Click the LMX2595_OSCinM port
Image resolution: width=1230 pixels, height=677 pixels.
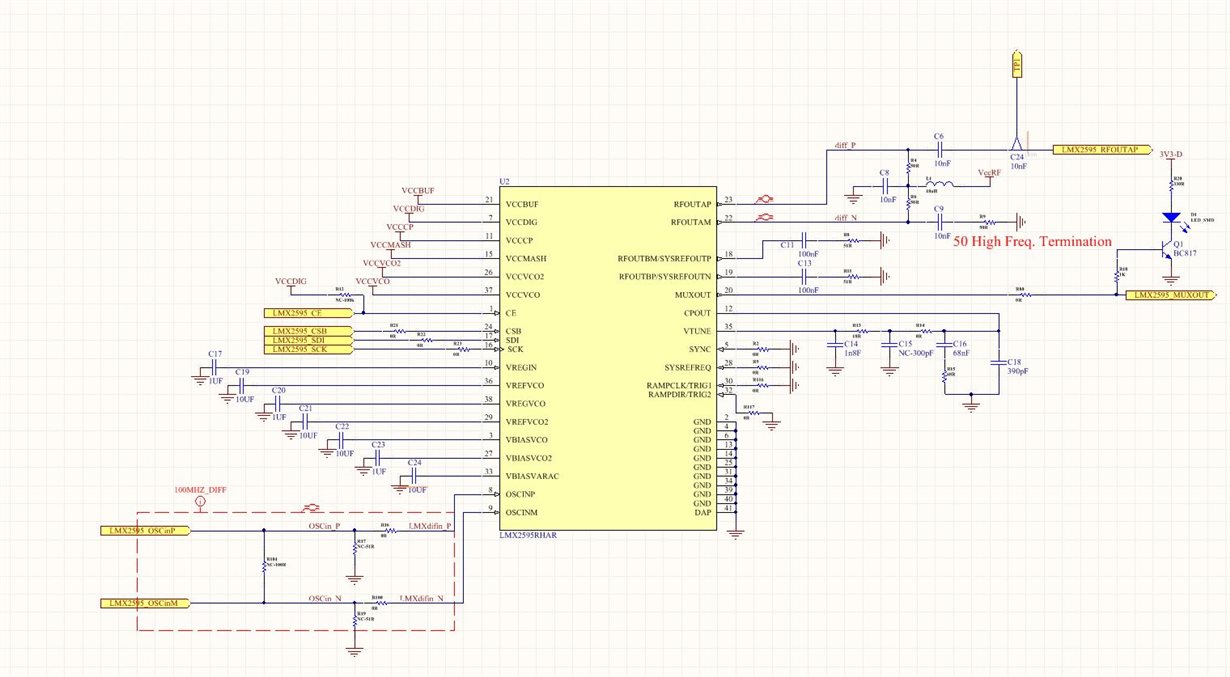point(145,603)
